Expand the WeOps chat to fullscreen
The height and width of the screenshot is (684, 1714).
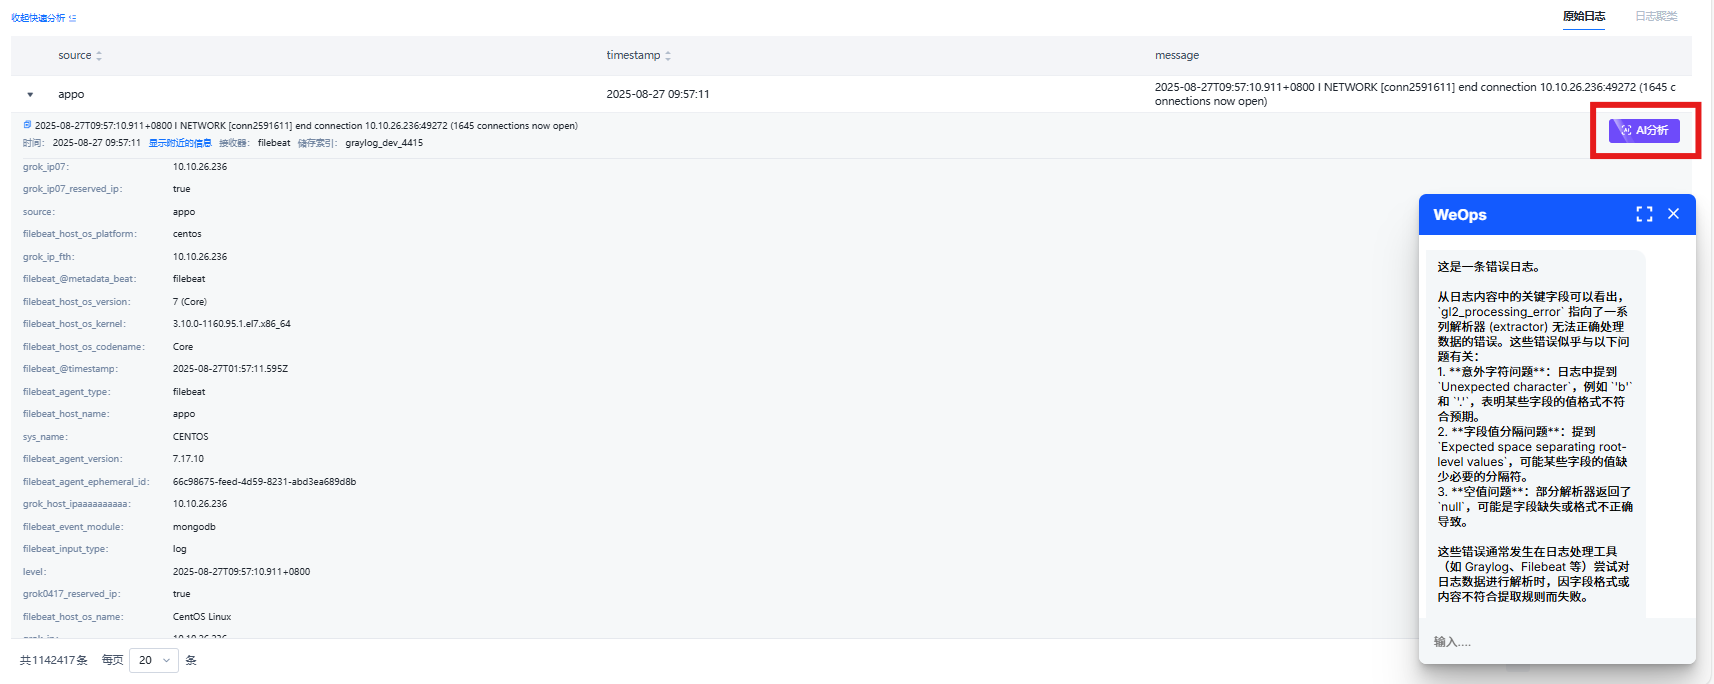coord(1644,214)
